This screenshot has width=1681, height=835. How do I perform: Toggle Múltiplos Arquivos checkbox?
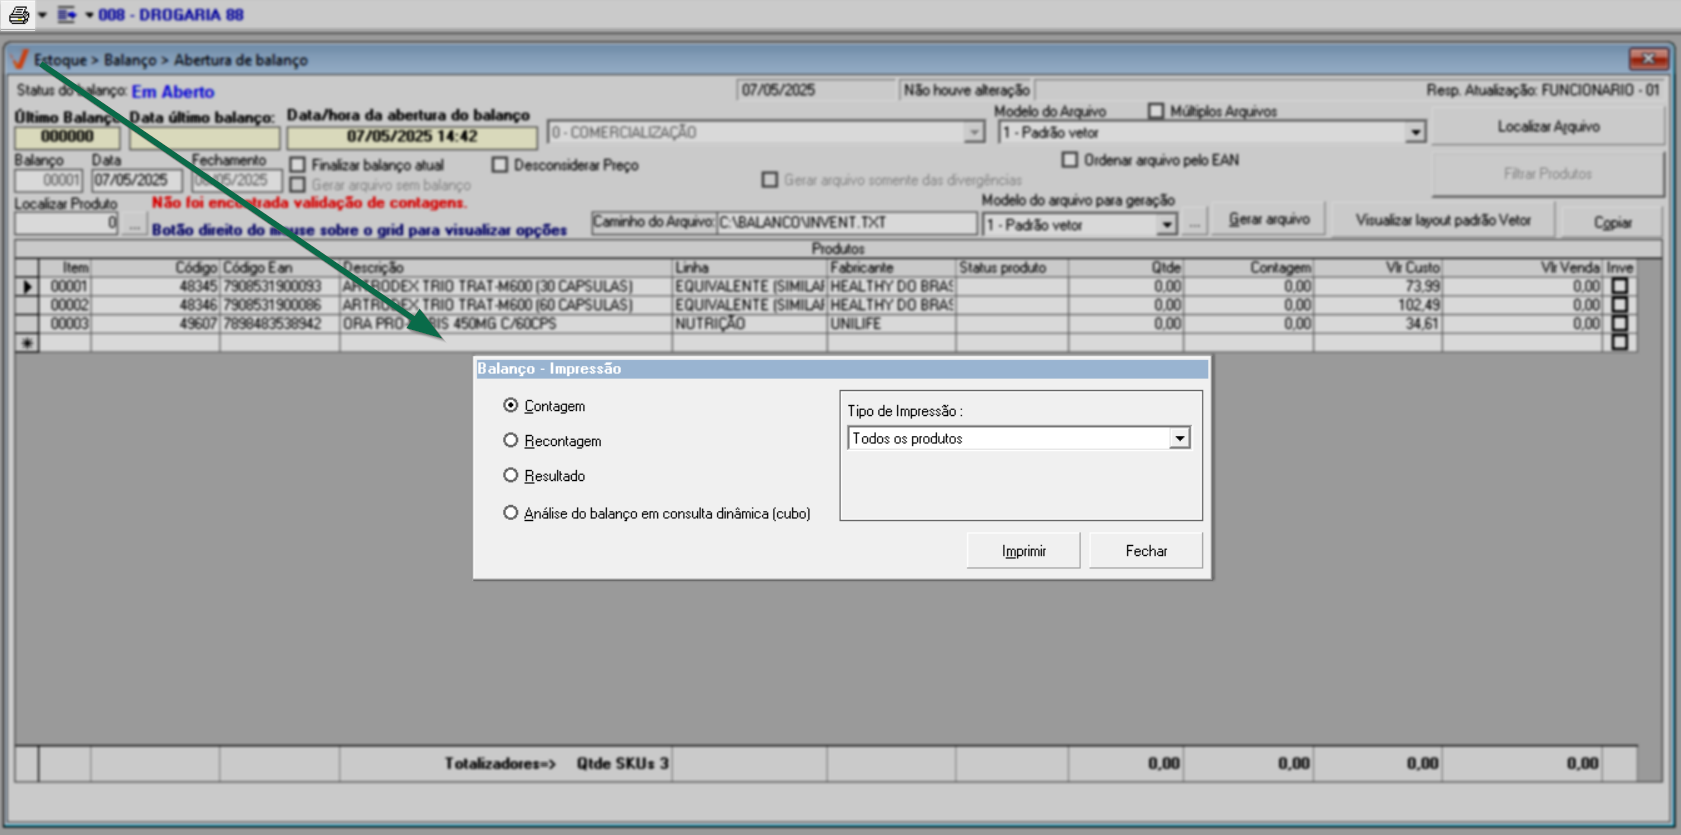coord(1156,111)
